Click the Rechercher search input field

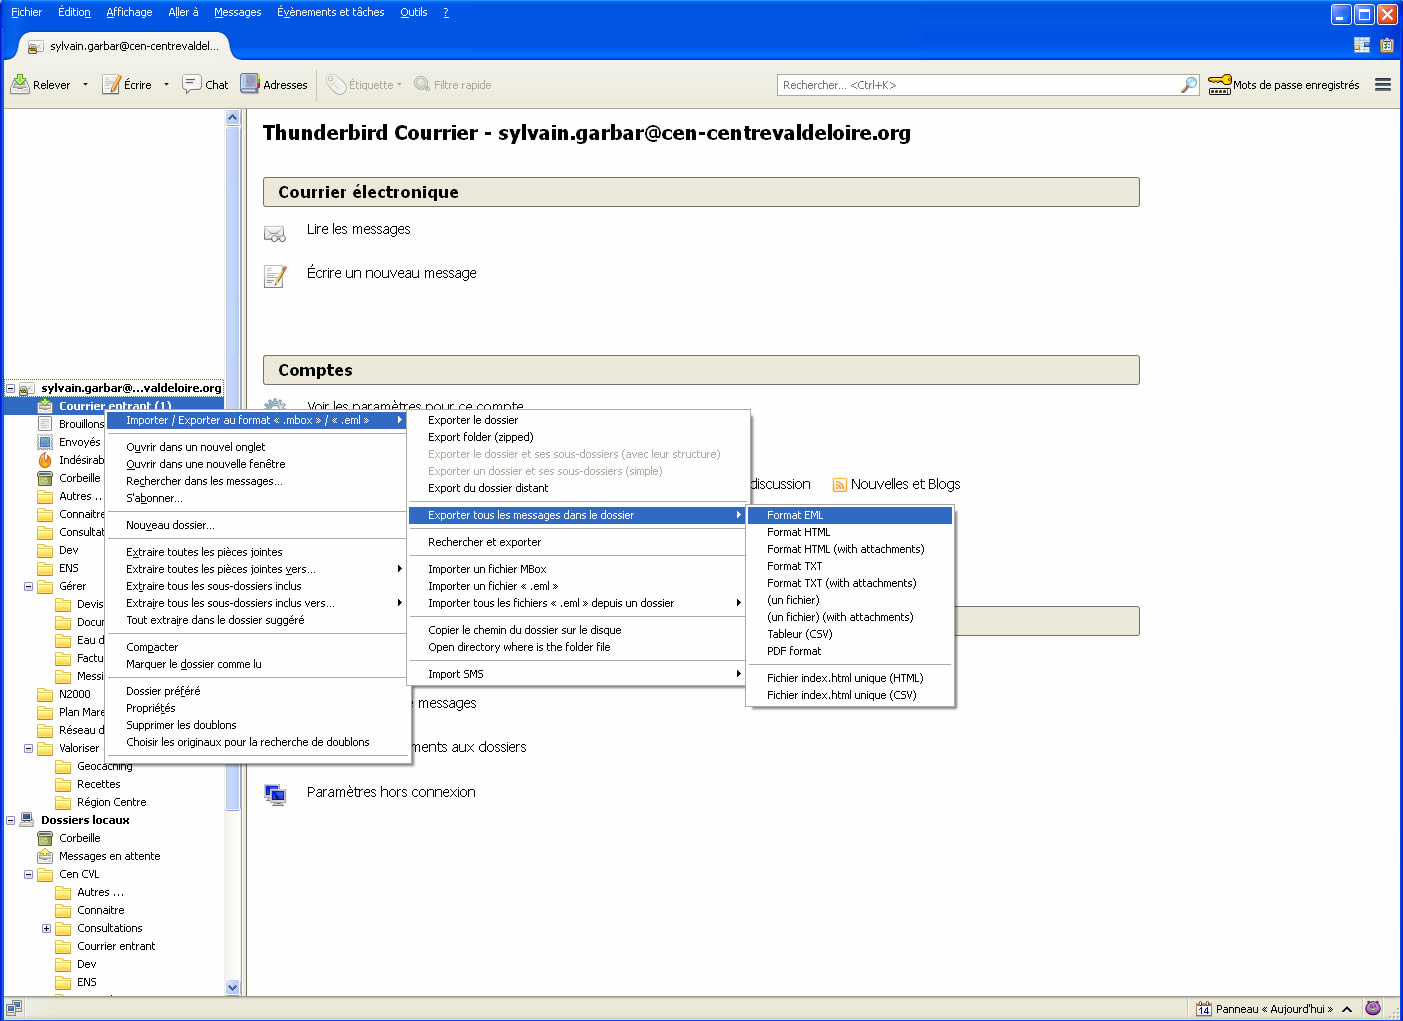coord(978,86)
